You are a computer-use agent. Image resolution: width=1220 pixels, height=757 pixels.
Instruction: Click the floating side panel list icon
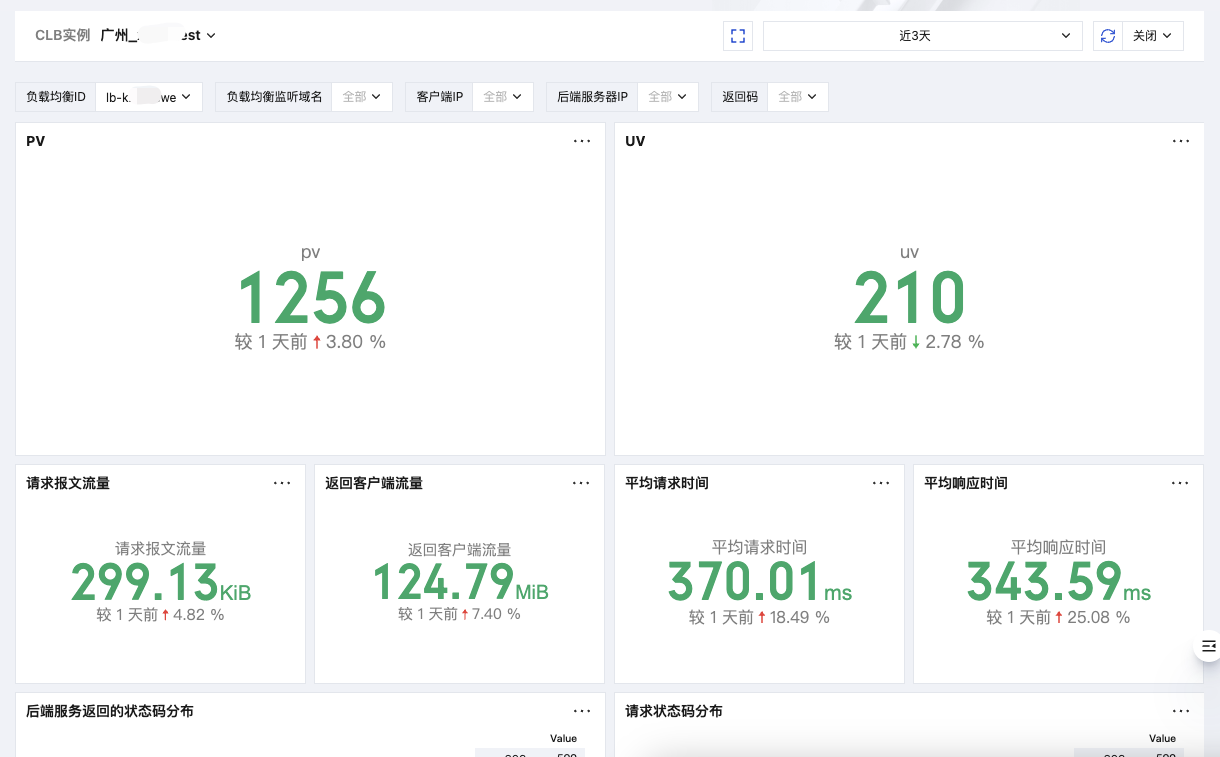click(1208, 646)
